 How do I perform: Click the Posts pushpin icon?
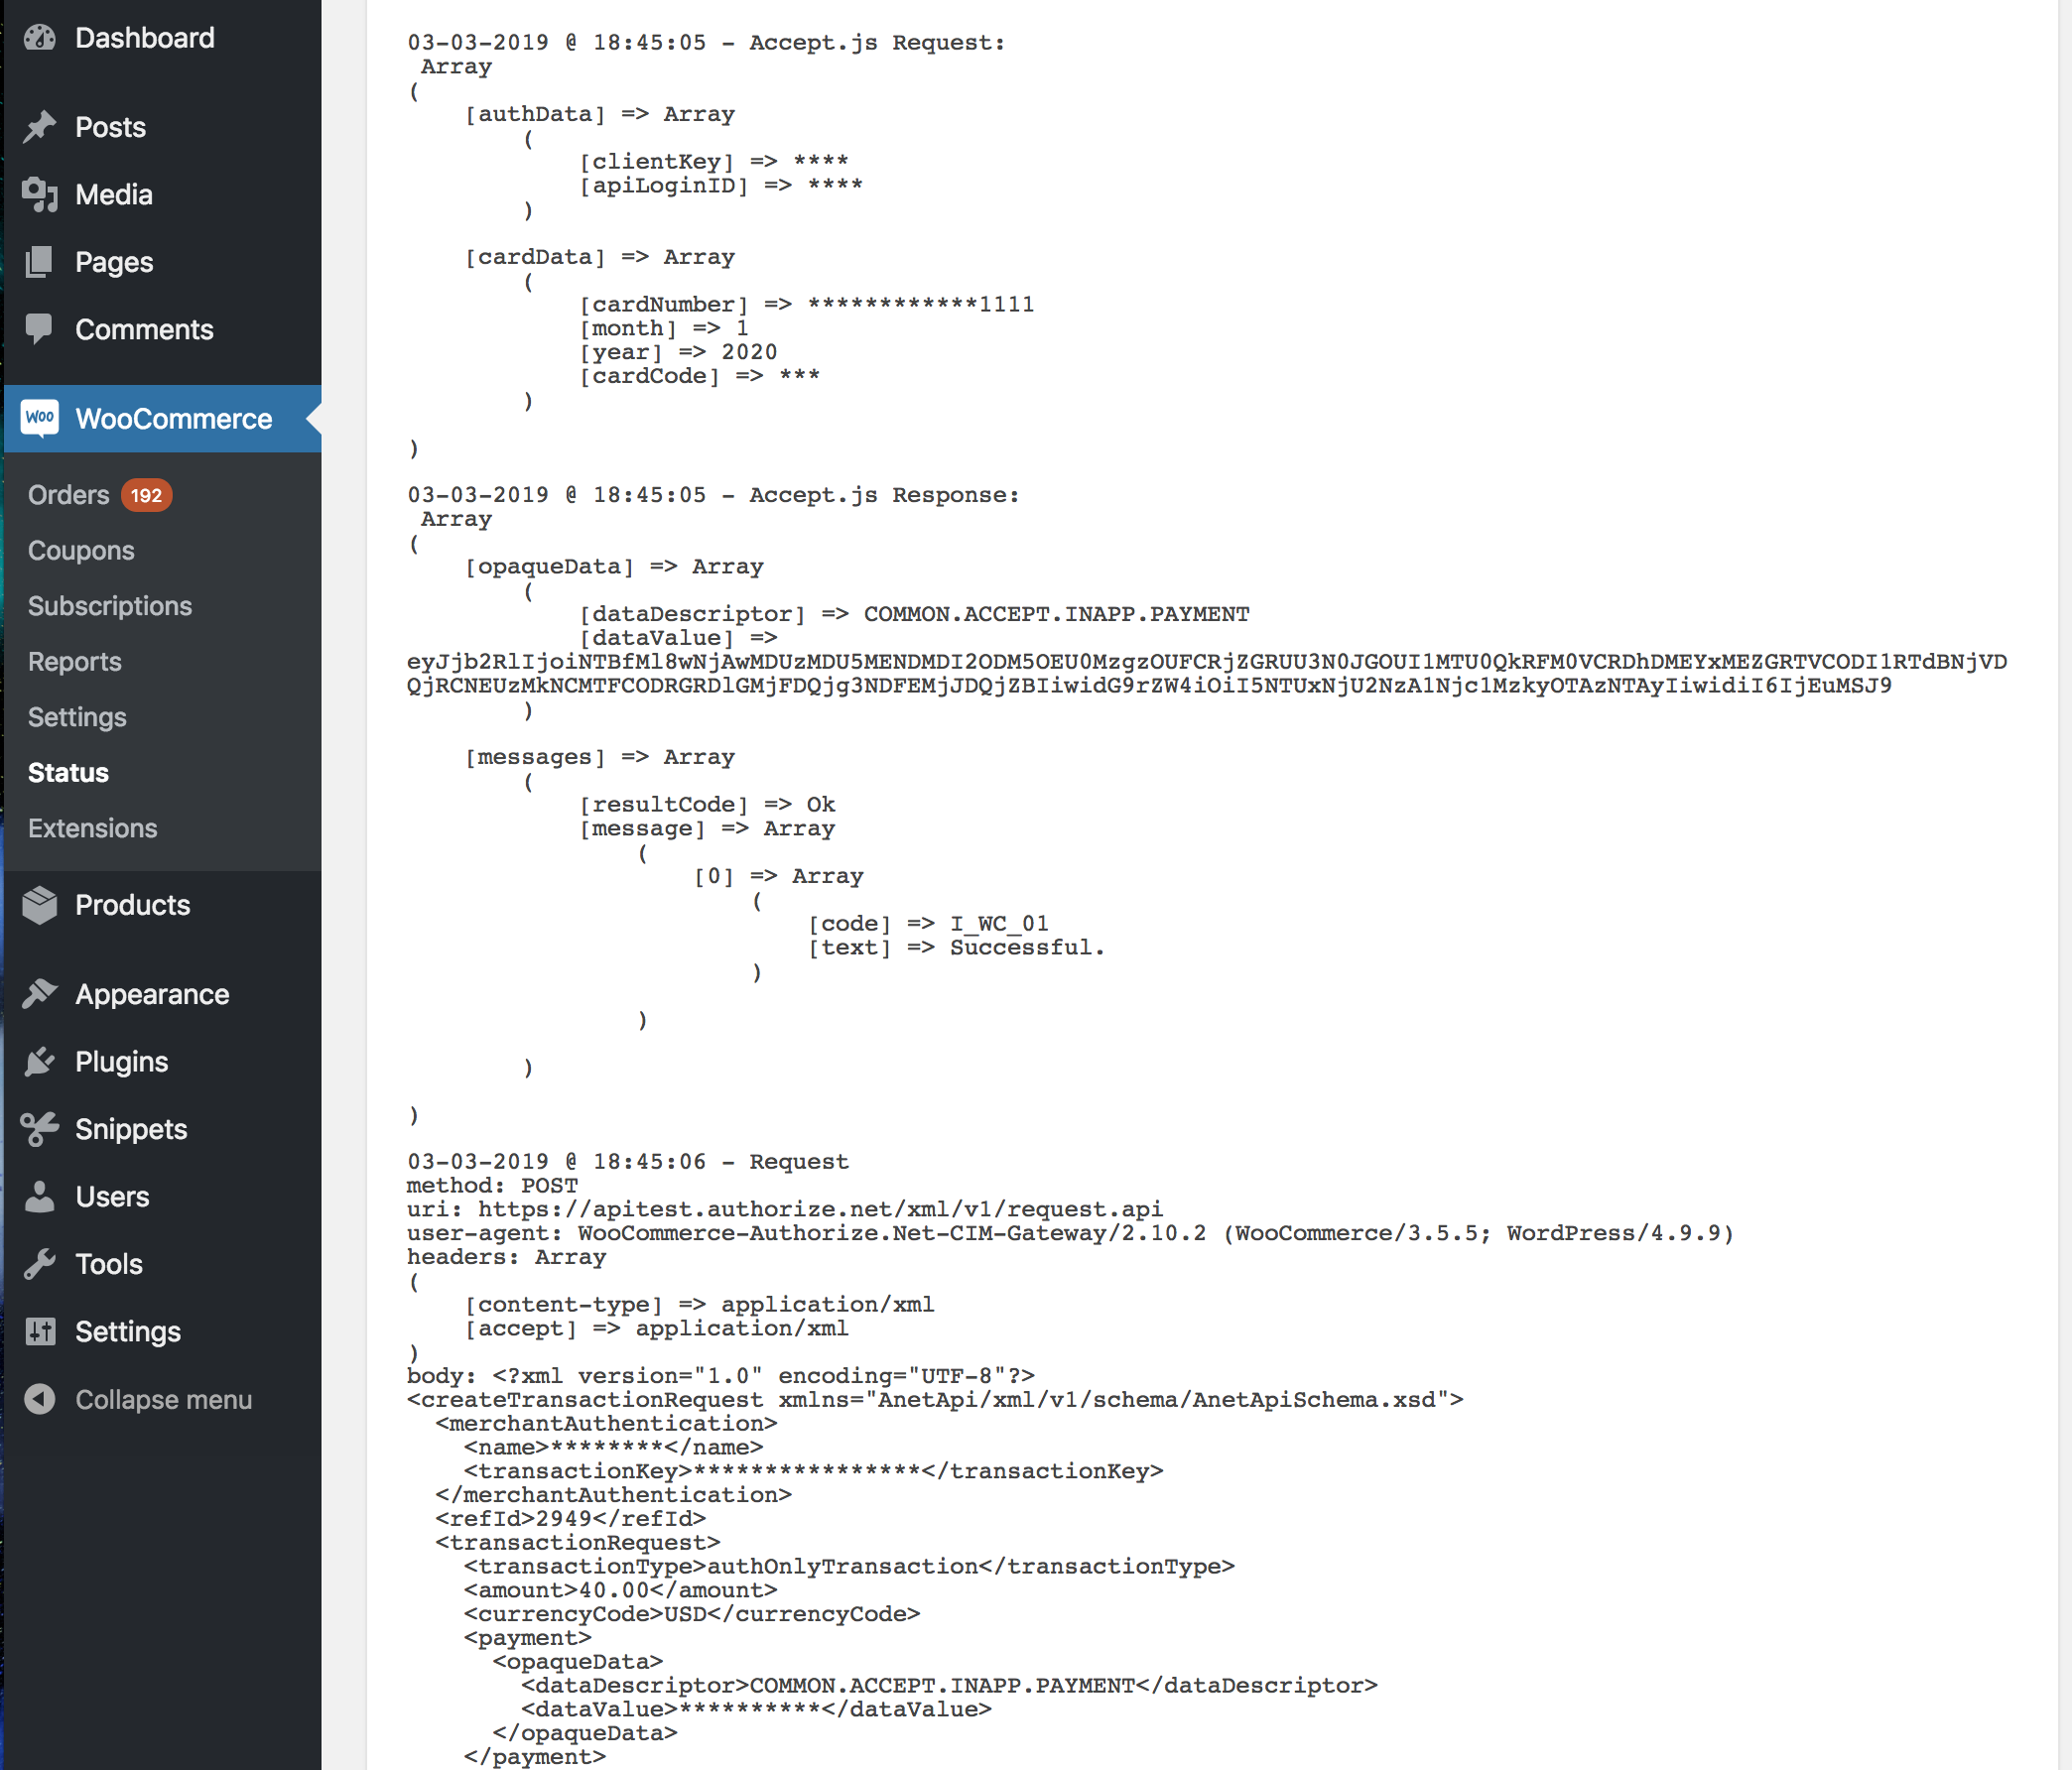pyautogui.click(x=40, y=127)
